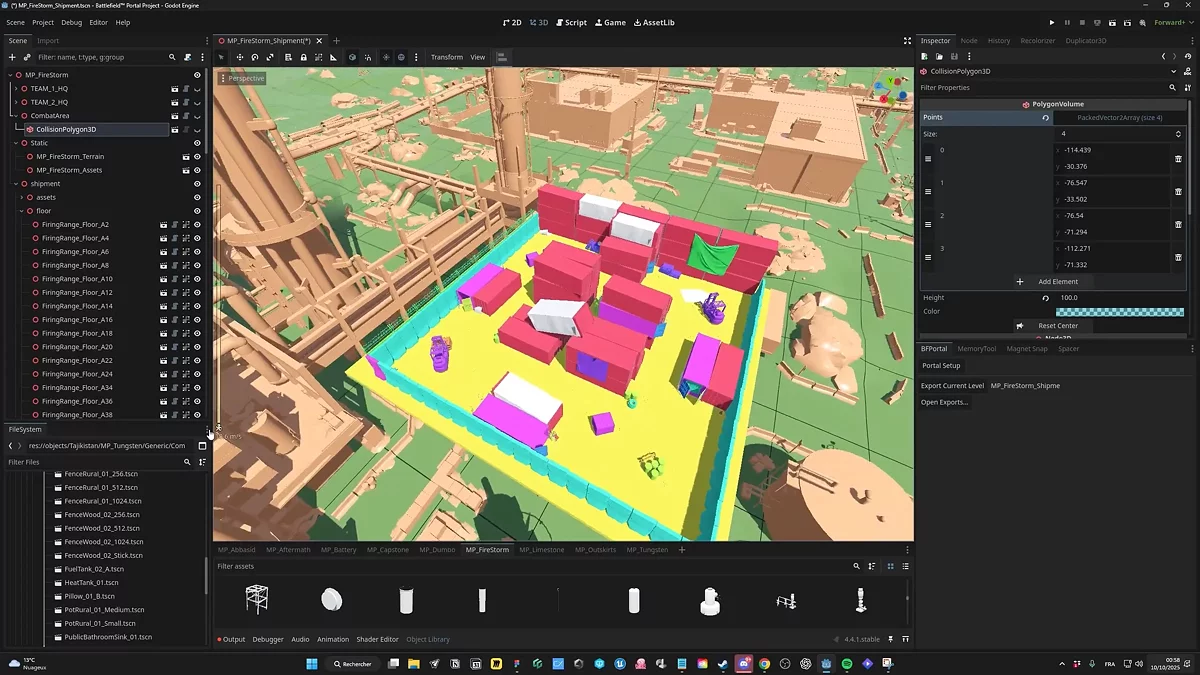Revert the Points property with reset arrow
Image resolution: width=1200 pixels, height=675 pixels.
click(x=1046, y=118)
